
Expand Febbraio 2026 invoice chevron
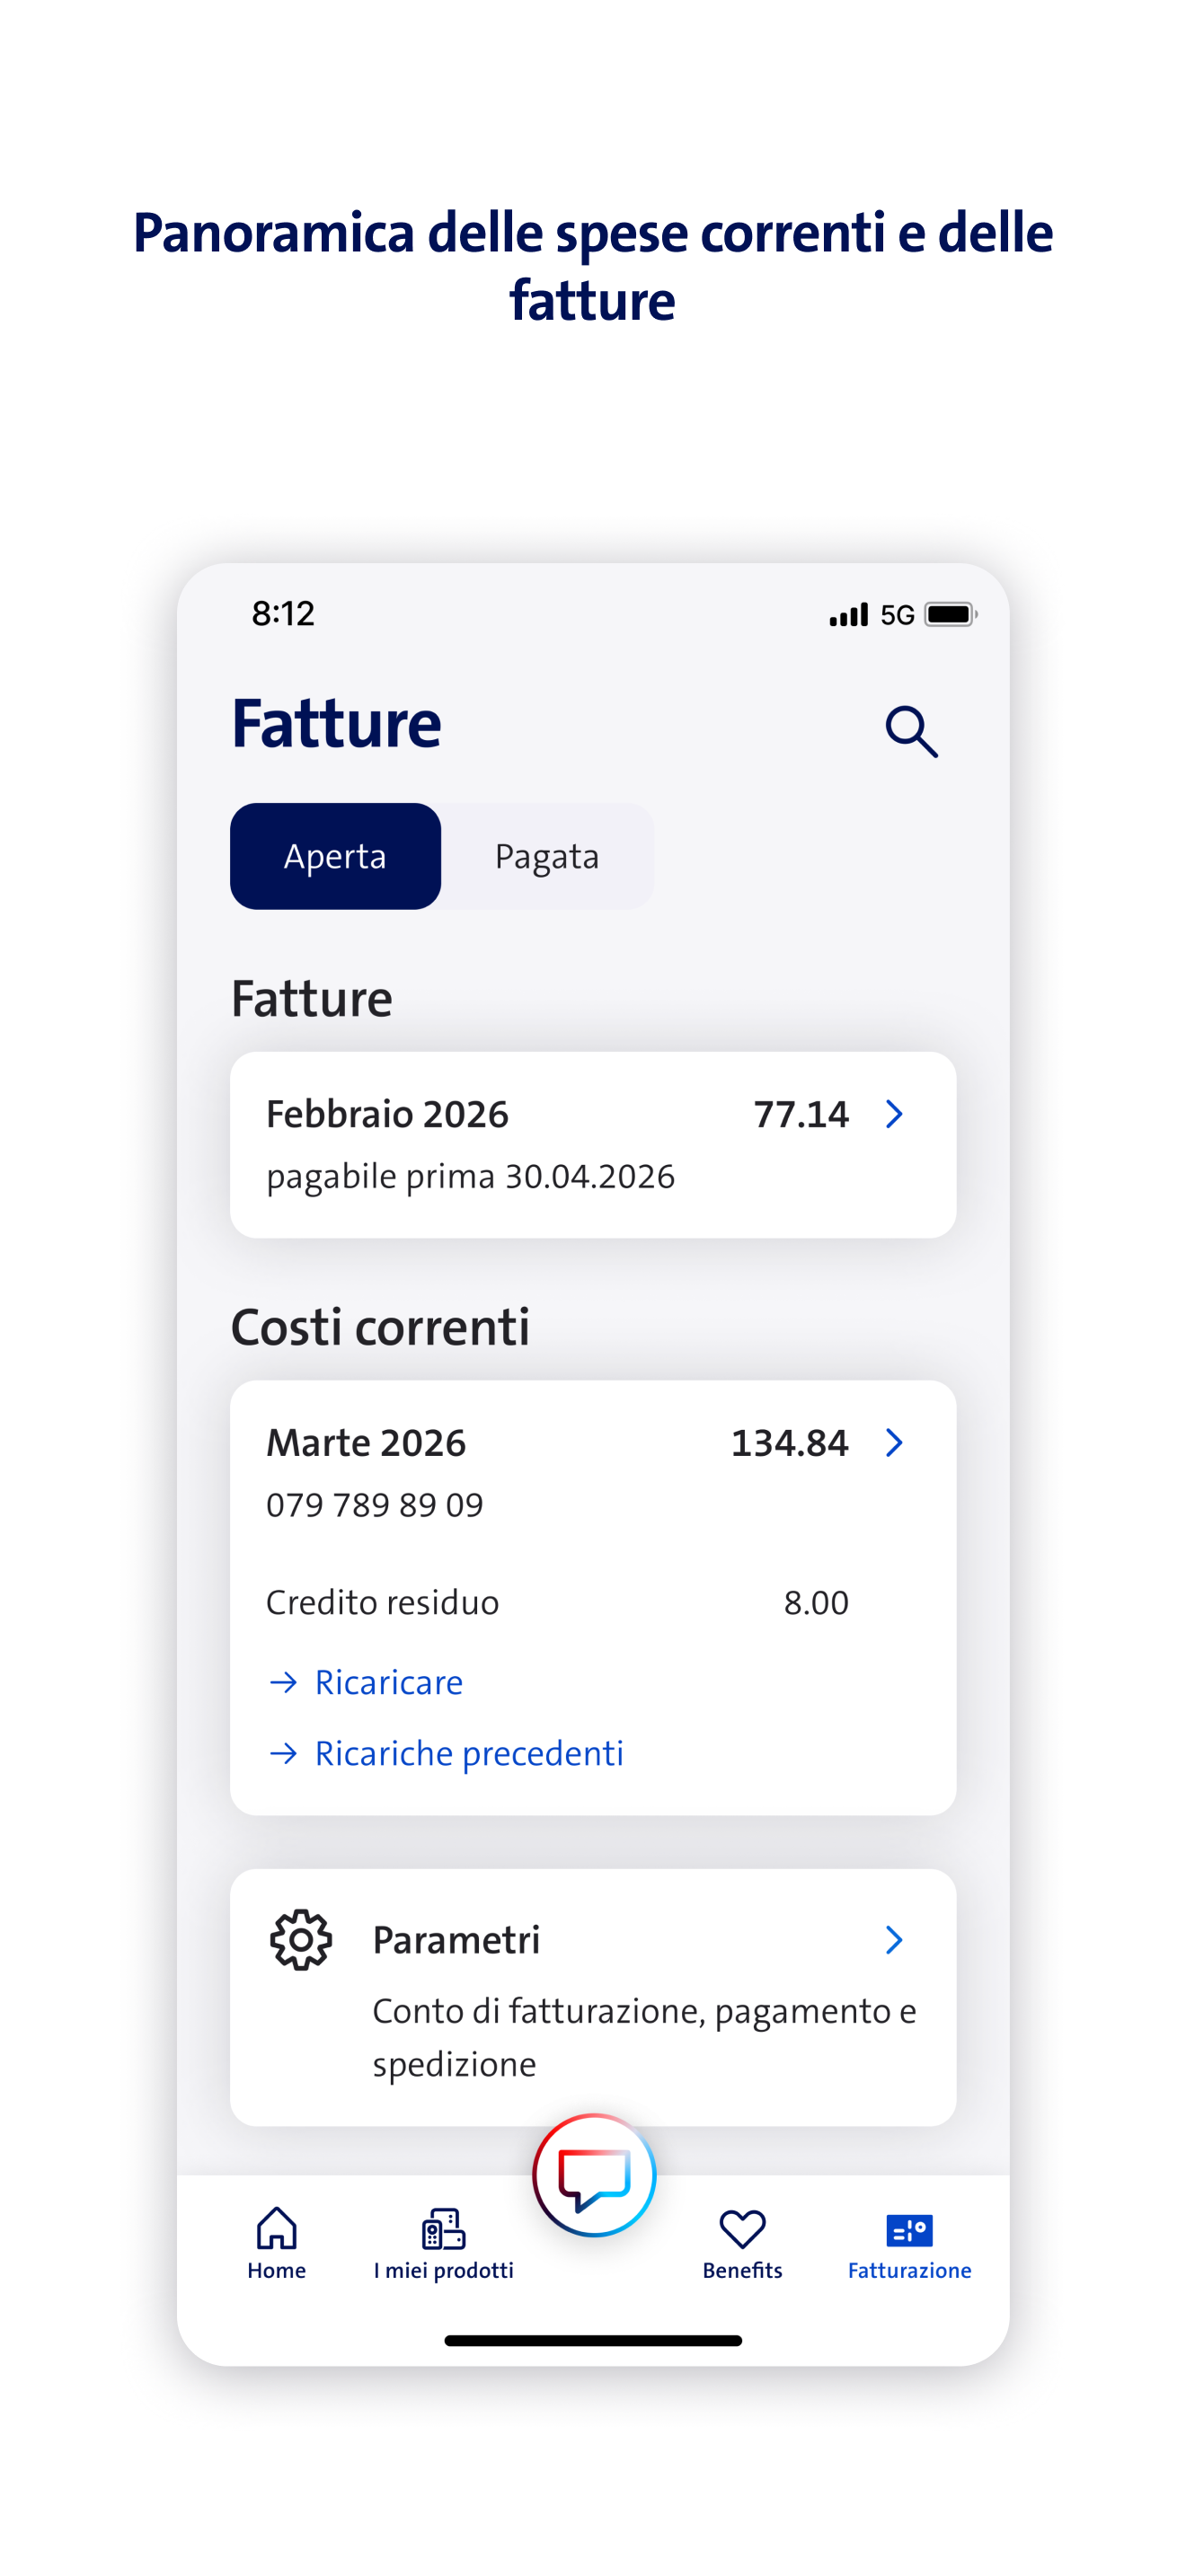(894, 1114)
